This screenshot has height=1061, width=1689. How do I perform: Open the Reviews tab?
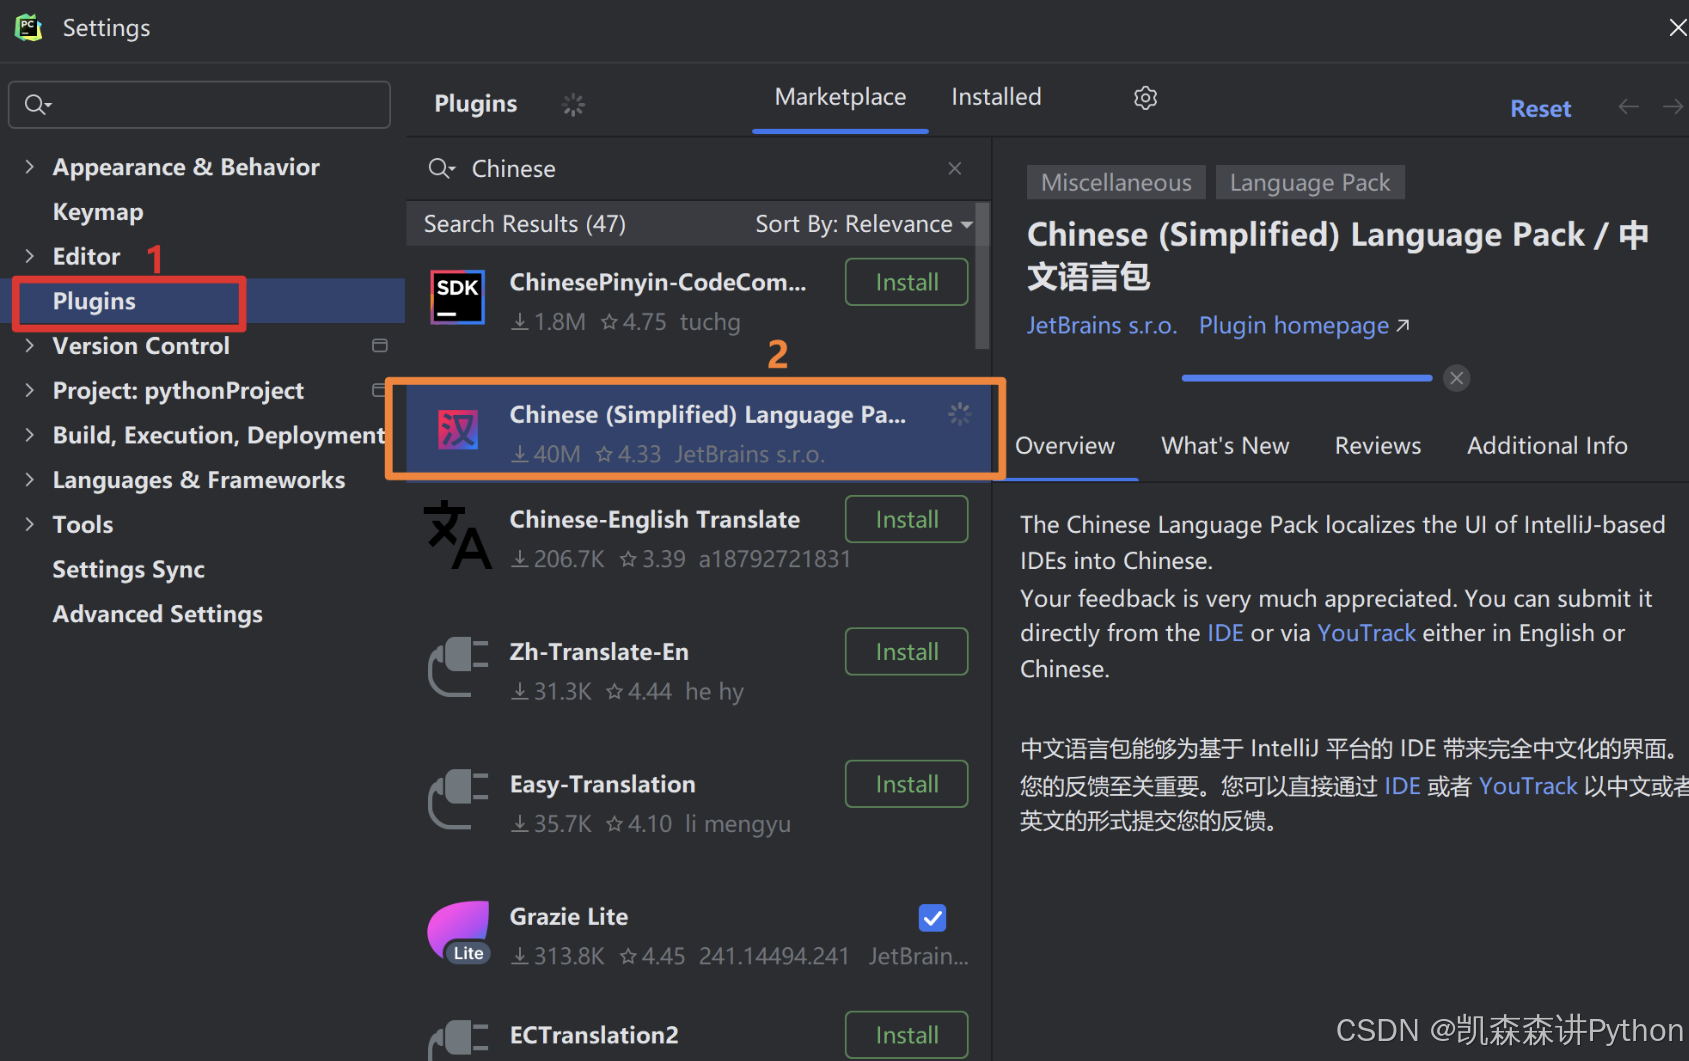click(1377, 446)
